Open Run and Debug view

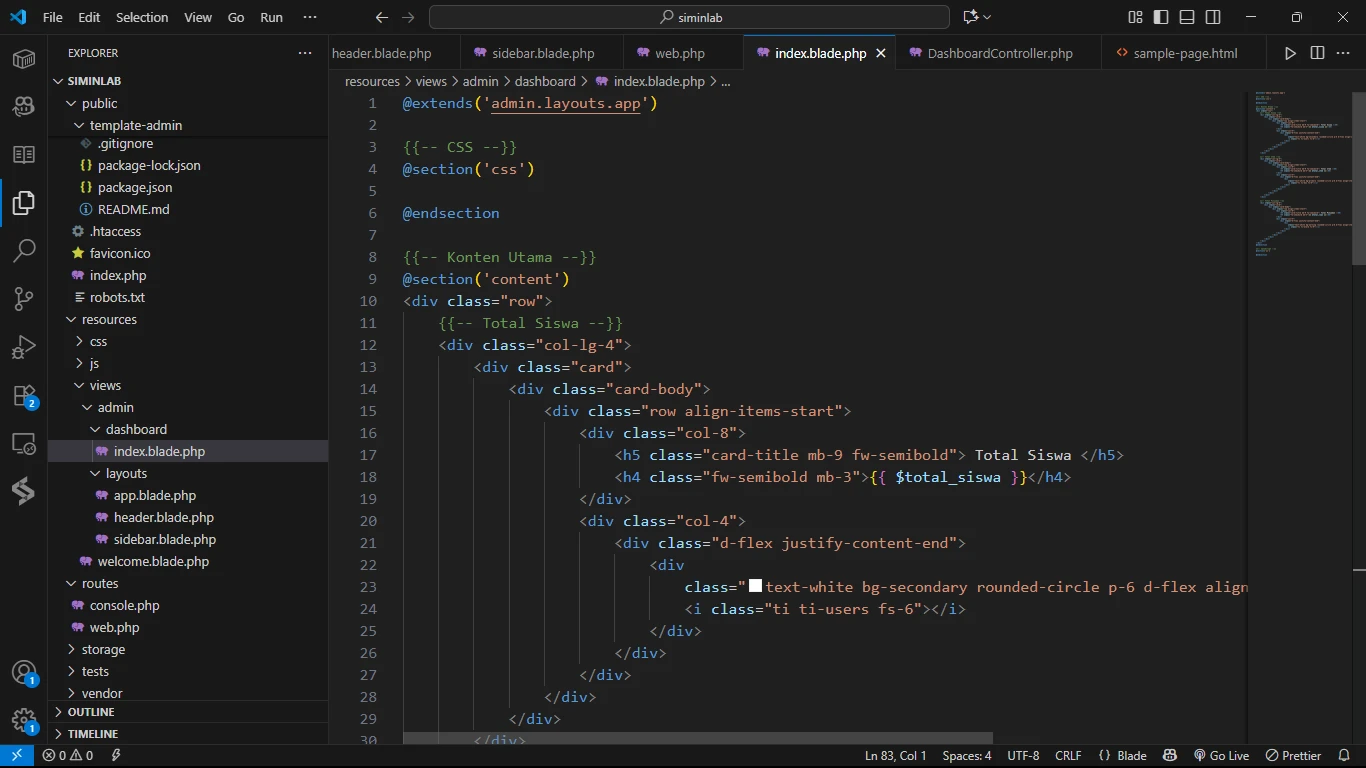24,347
